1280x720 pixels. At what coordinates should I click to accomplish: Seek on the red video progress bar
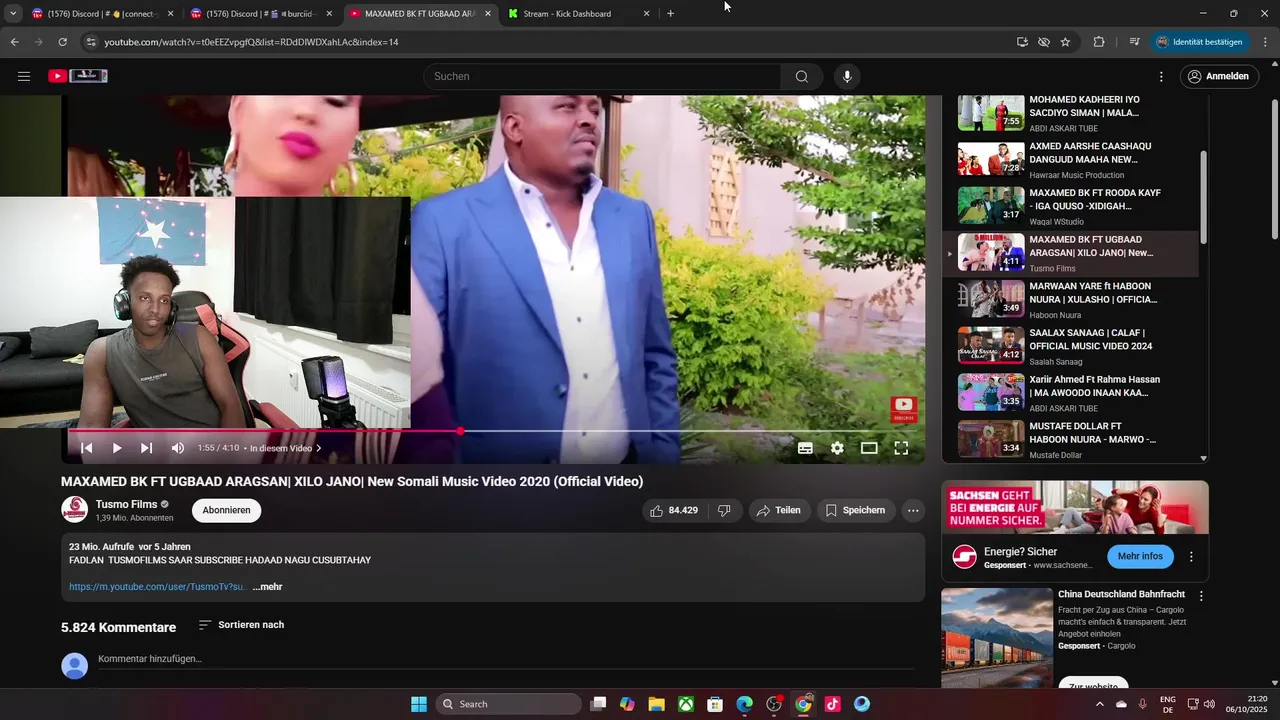point(495,431)
